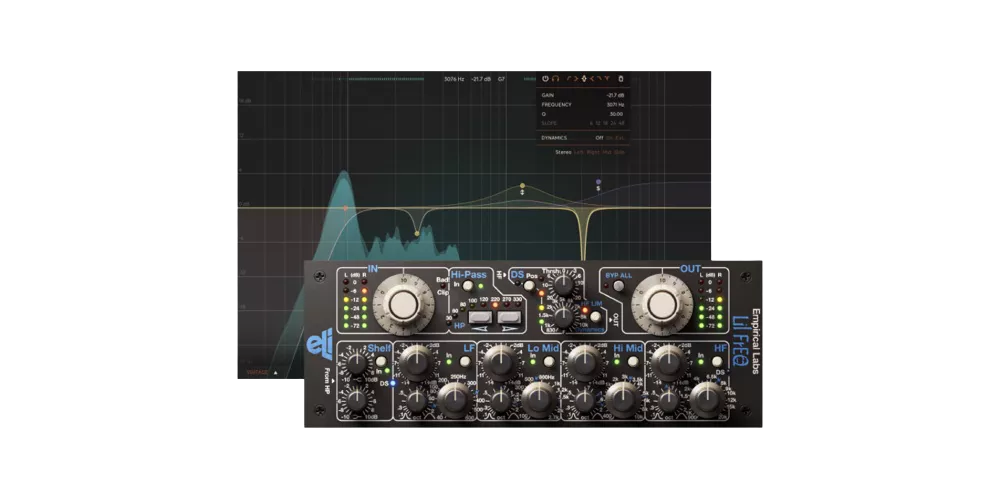Screen dimensions: 1000x500
Task: Toggle the HF band In button
Action: click(717, 361)
